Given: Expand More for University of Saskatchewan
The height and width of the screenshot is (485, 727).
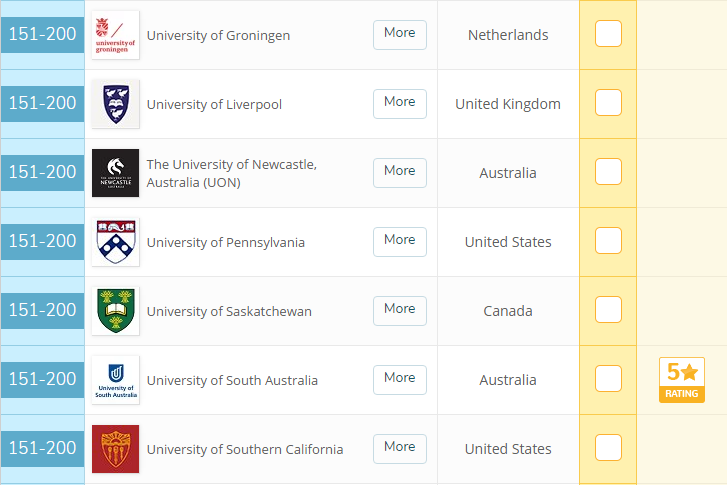Looking at the screenshot, I should tap(400, 310).
